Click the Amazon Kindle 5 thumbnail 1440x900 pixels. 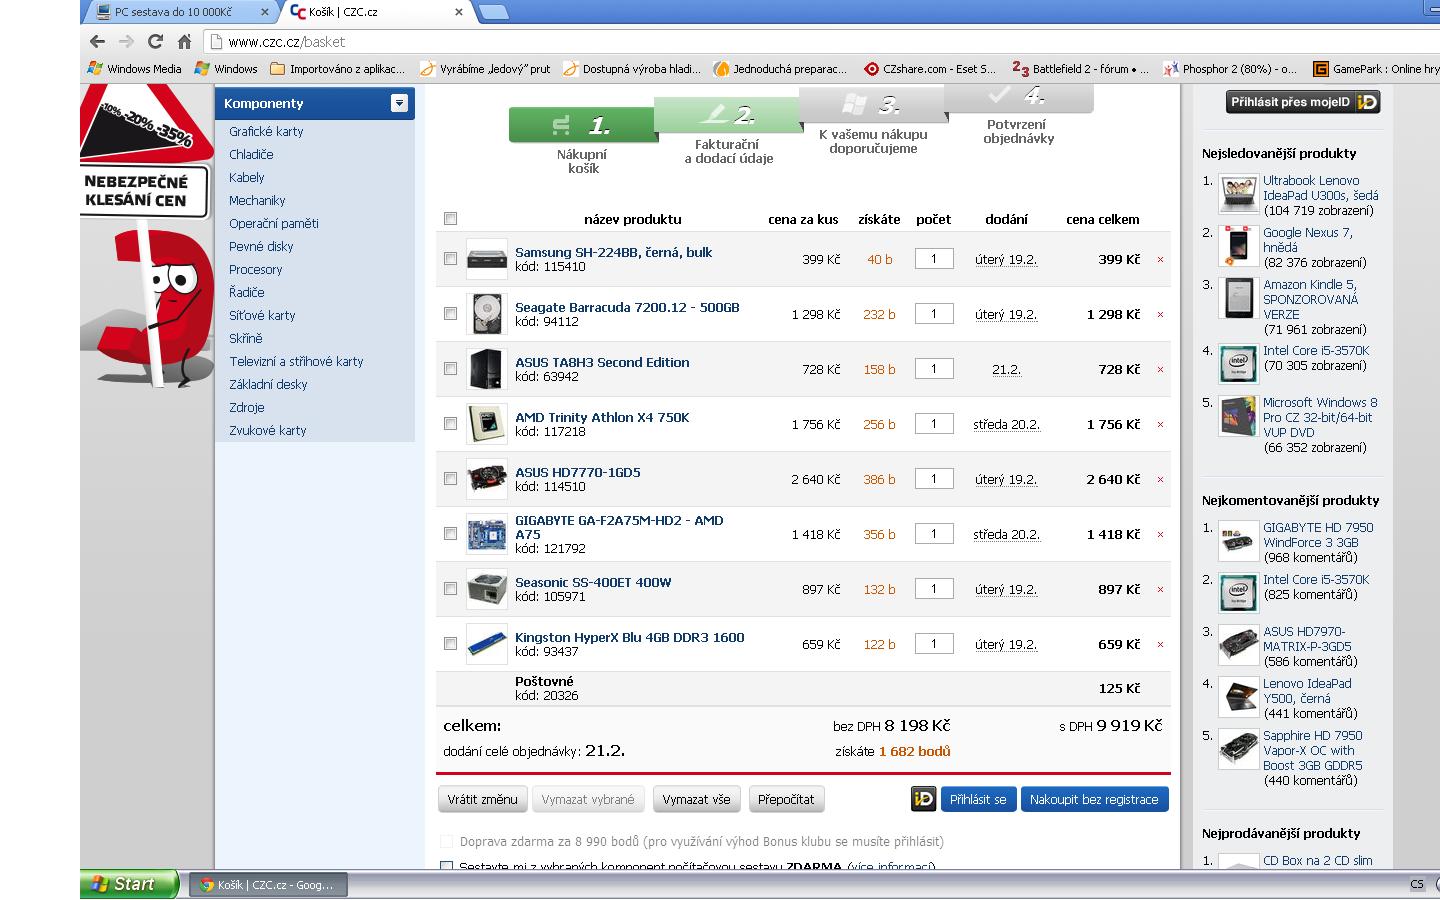[1238, 298]
